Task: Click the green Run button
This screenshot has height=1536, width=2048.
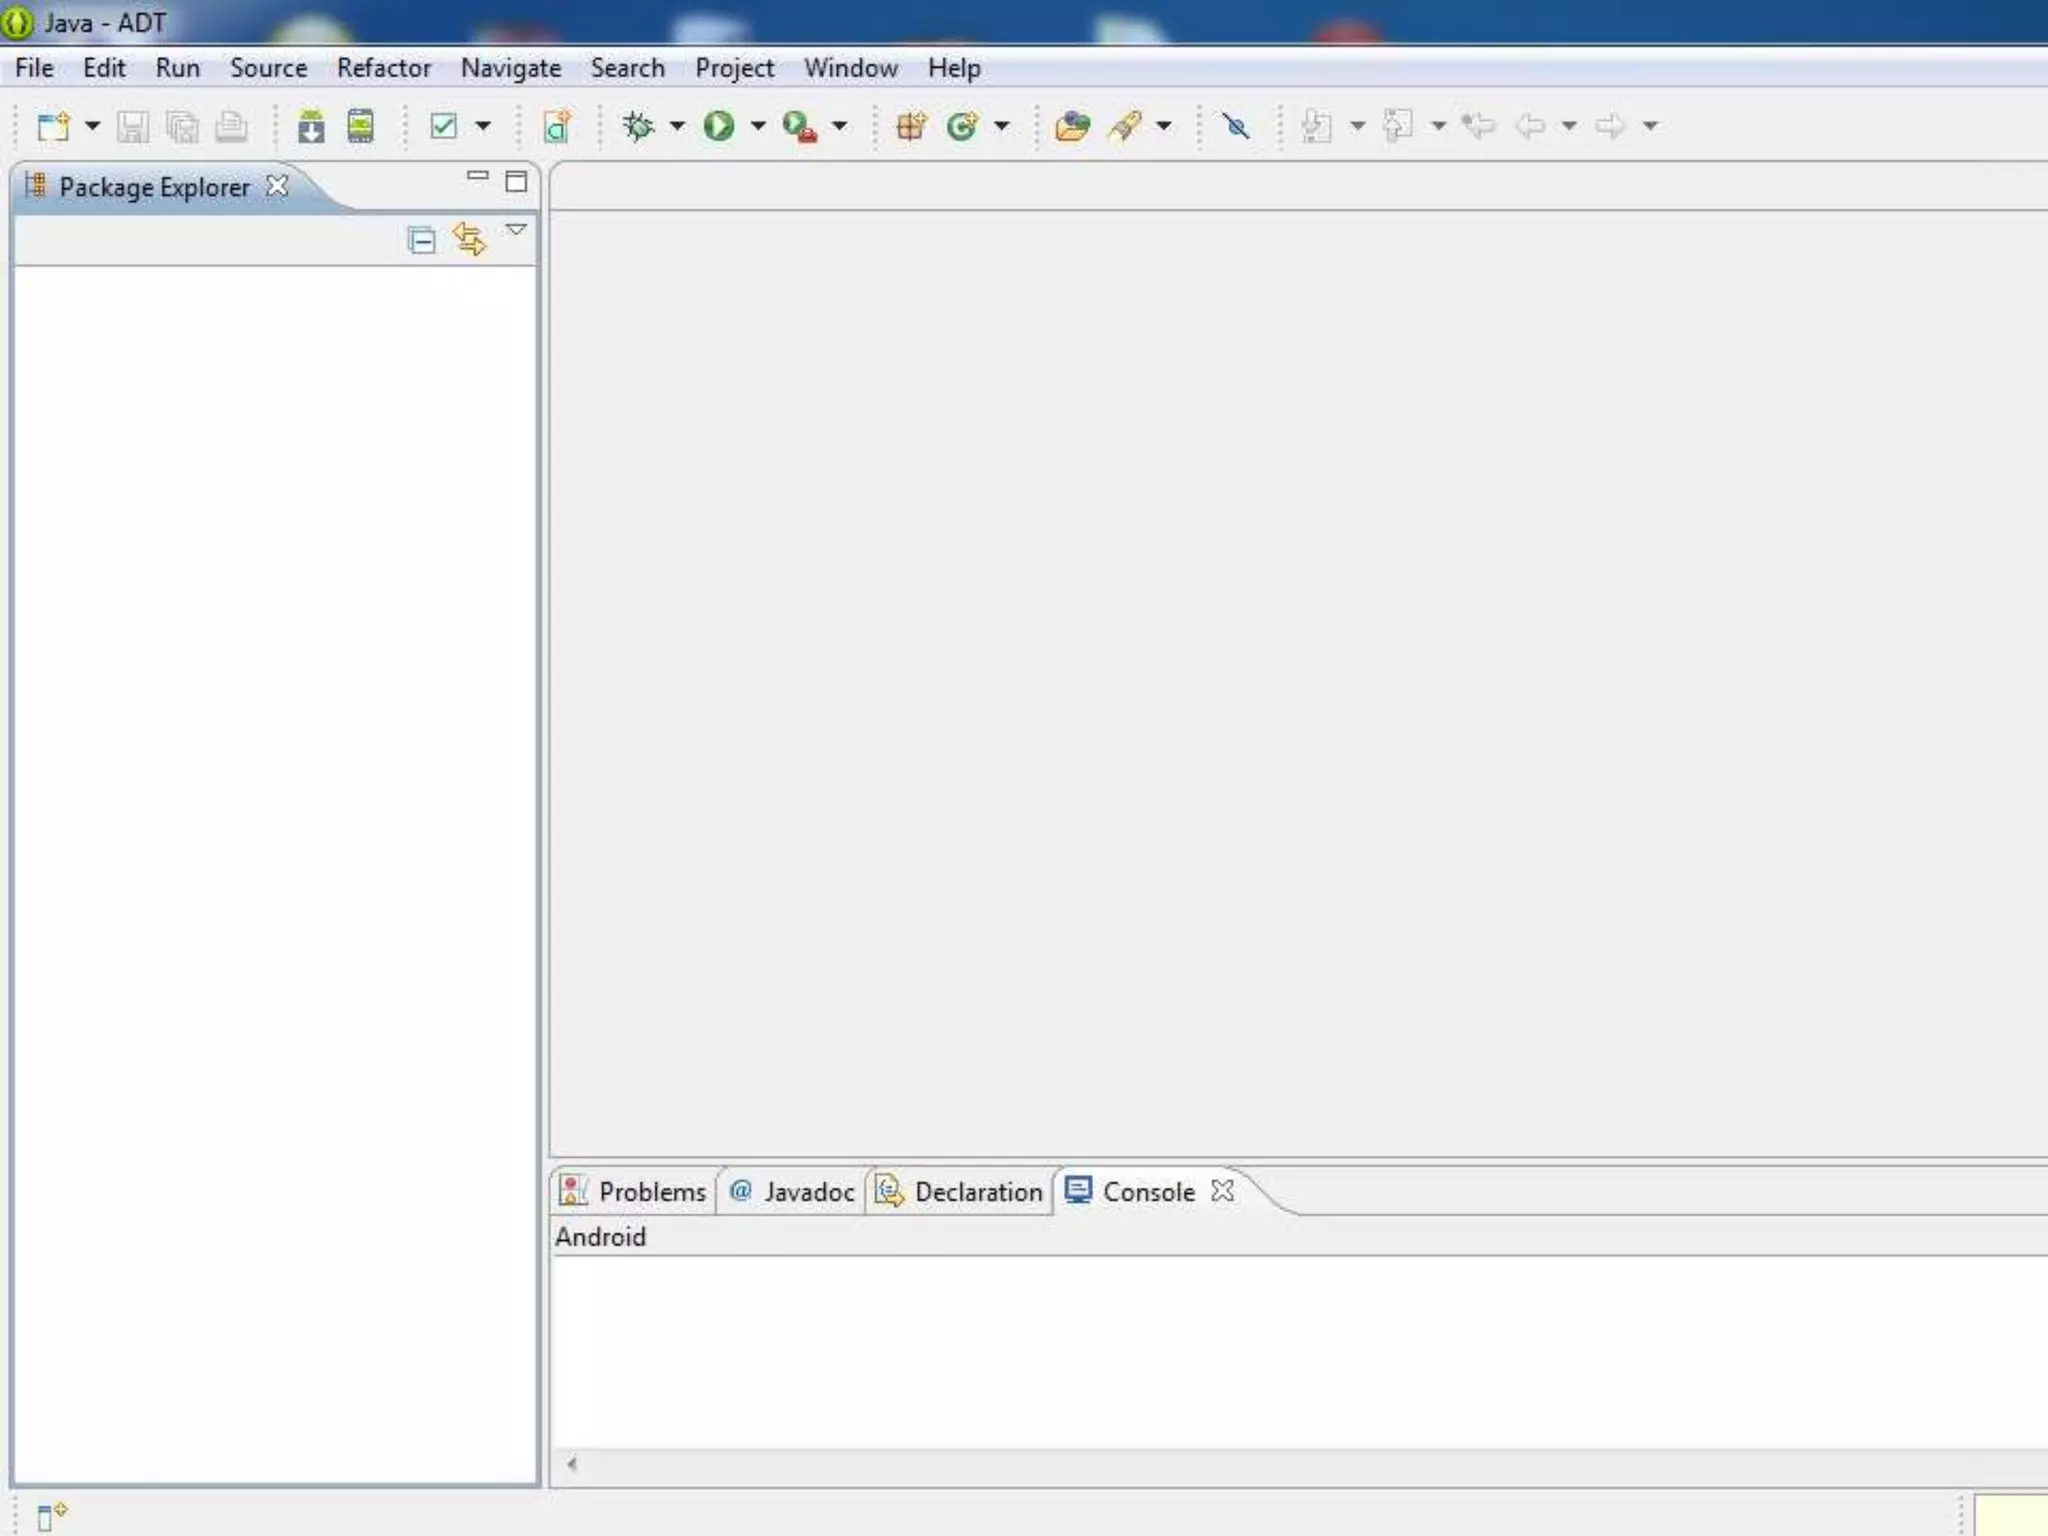Action: coord(718,126)
